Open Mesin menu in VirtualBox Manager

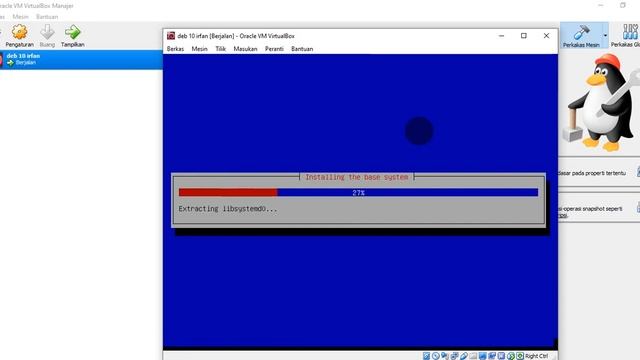click(20, 17)
